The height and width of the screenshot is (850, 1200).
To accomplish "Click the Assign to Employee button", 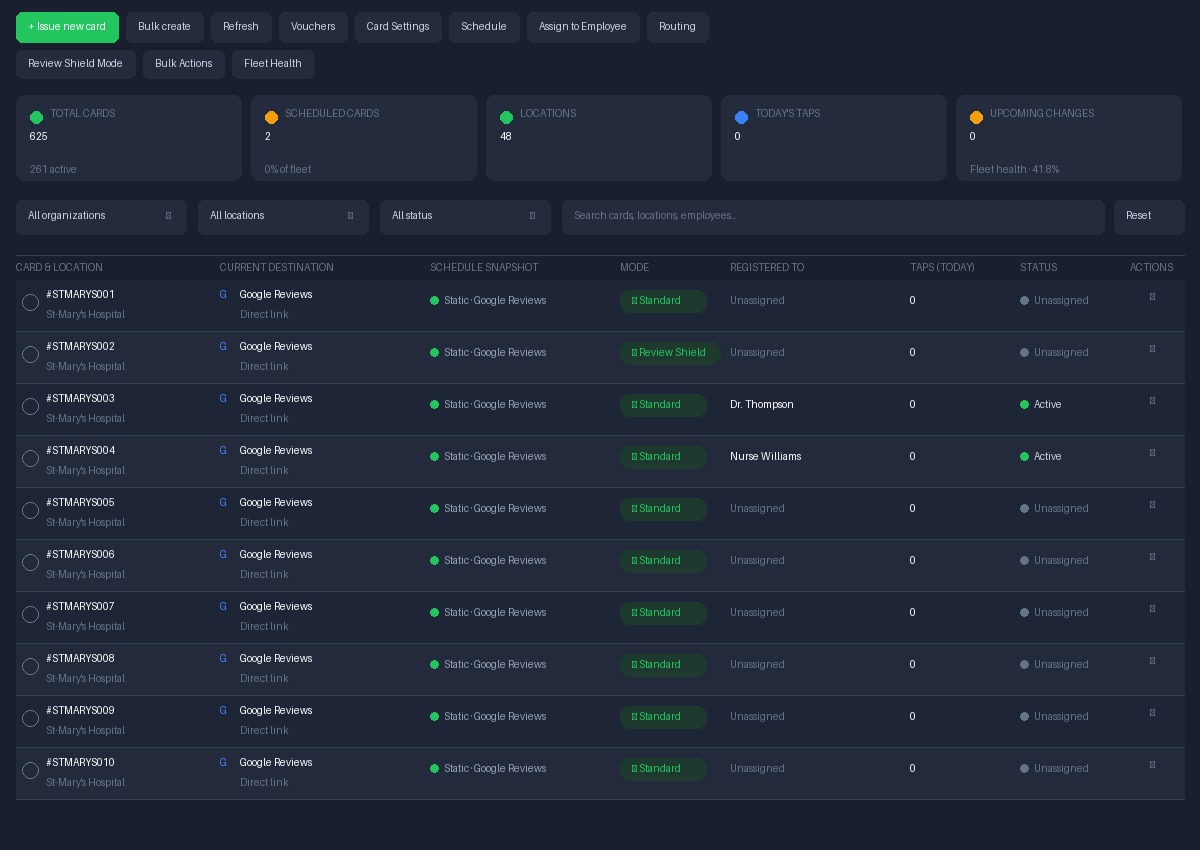I will coord(583,27).
